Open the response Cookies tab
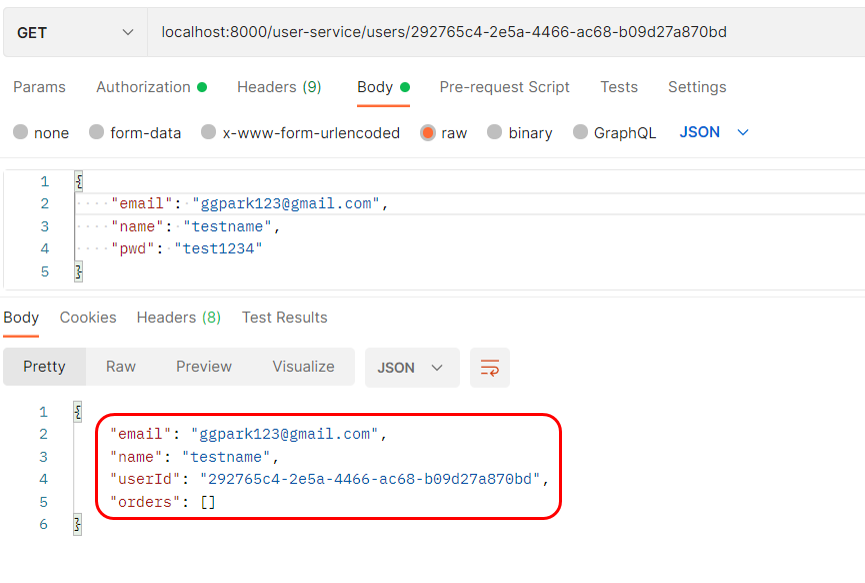 point(88,318)
